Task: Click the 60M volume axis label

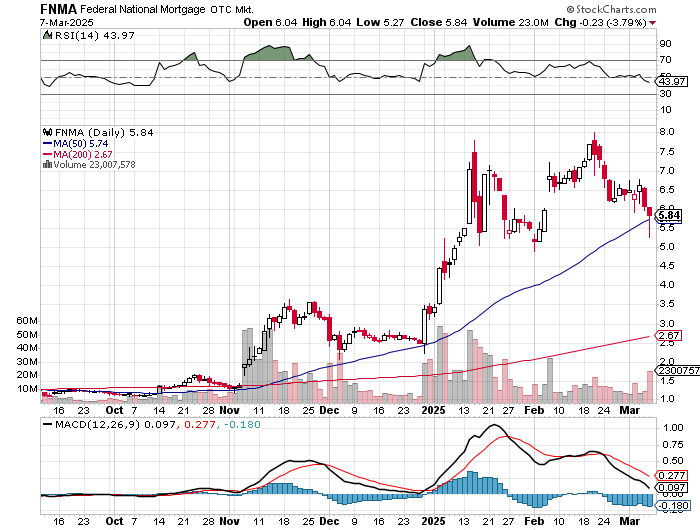Action: pyautogui.click(x=27, y=321)
